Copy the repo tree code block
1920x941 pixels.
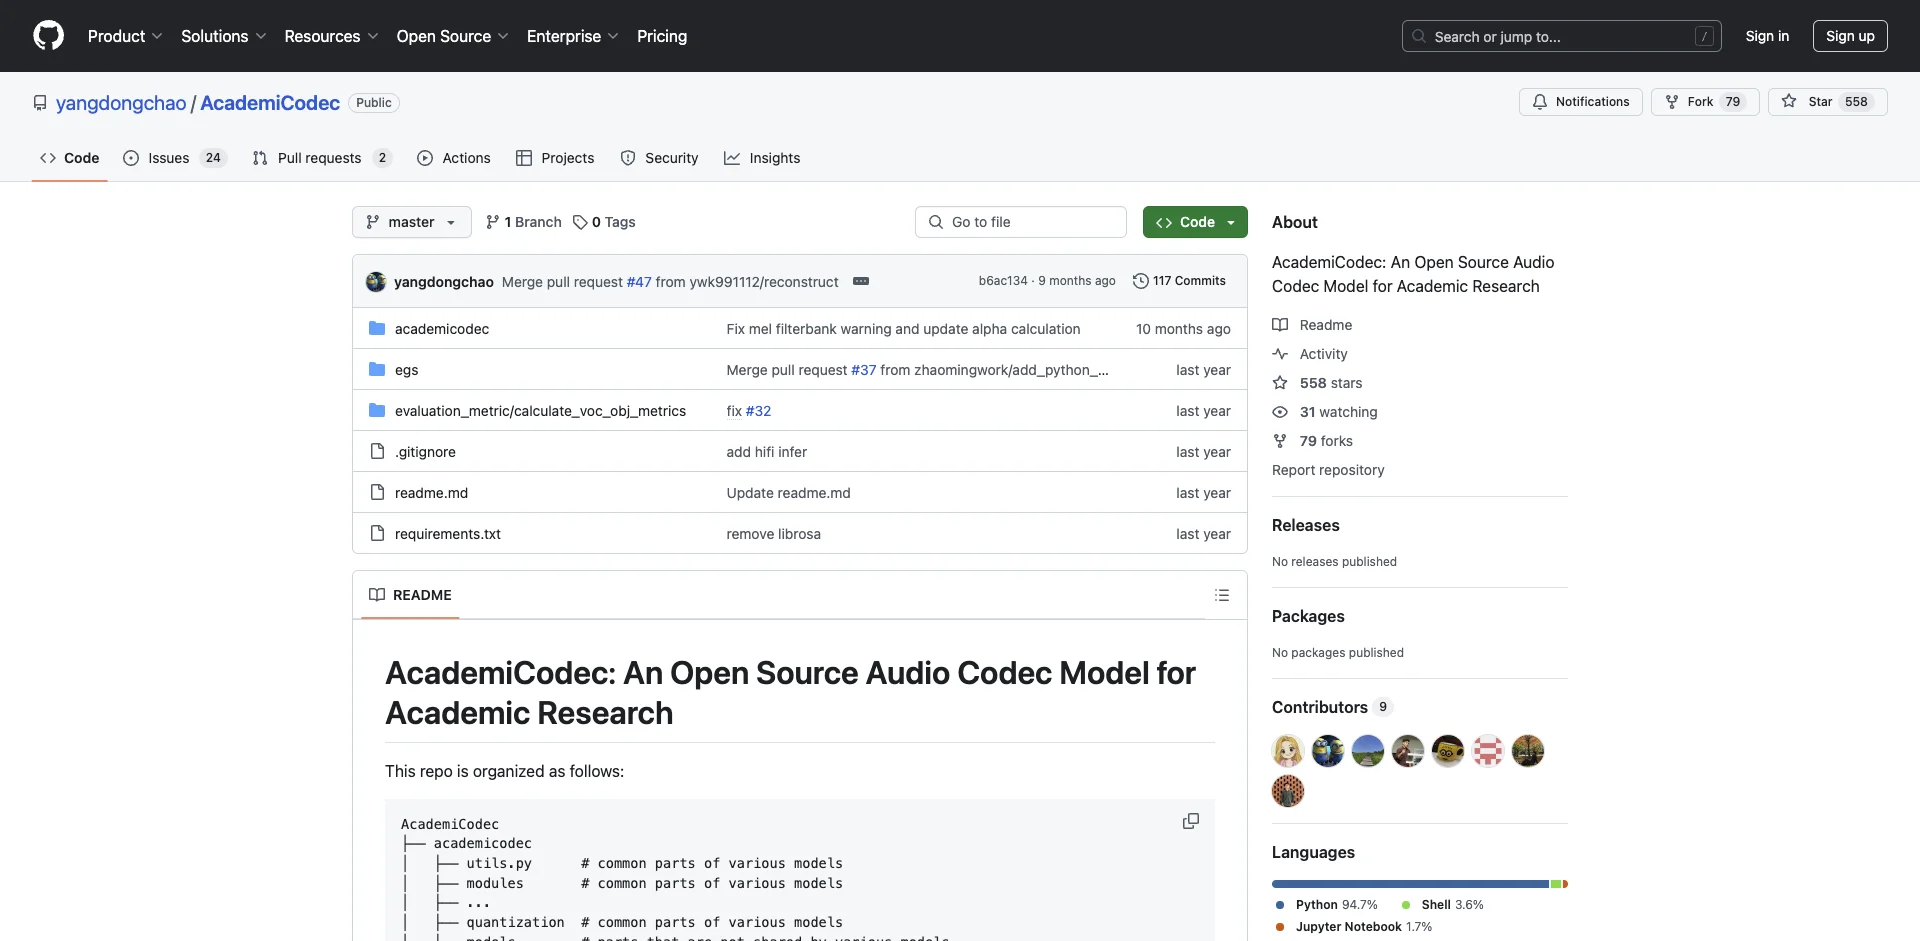[x=1190, y=821]
